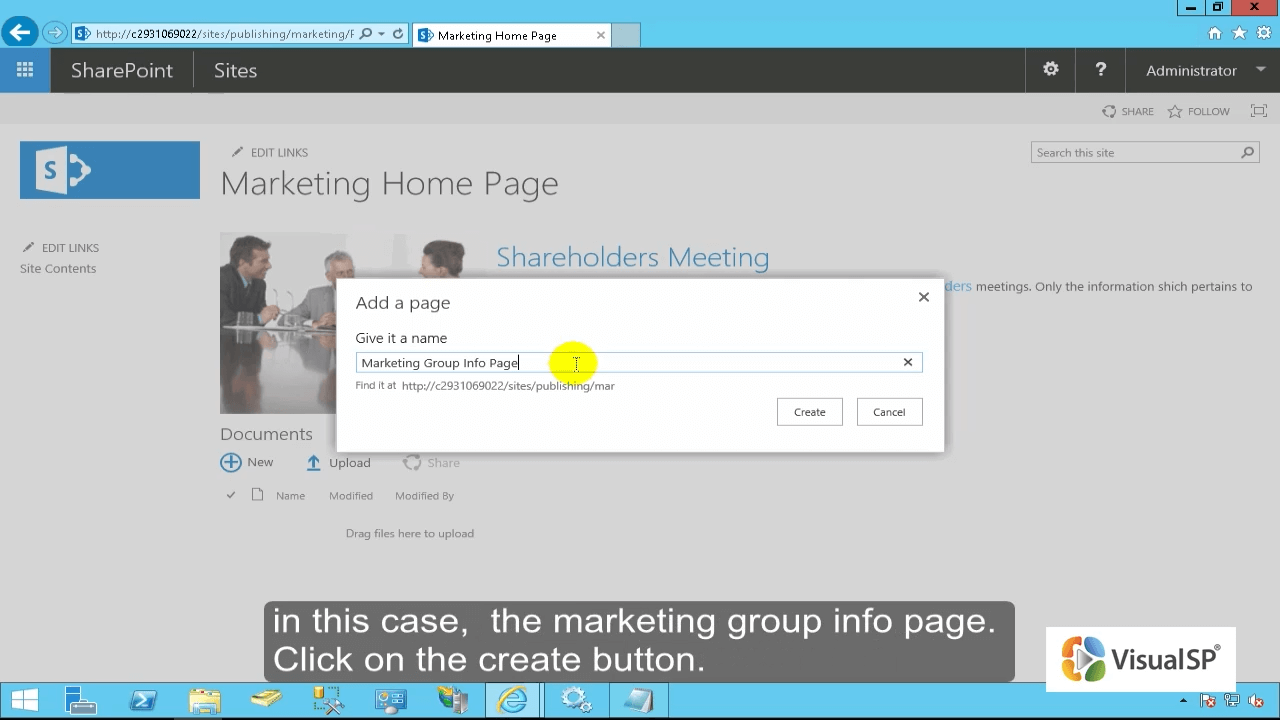The width and height of the screenshot is (1280, 720).
Task: Open the SharePoint app launcher grid
Action: (25, 70)
